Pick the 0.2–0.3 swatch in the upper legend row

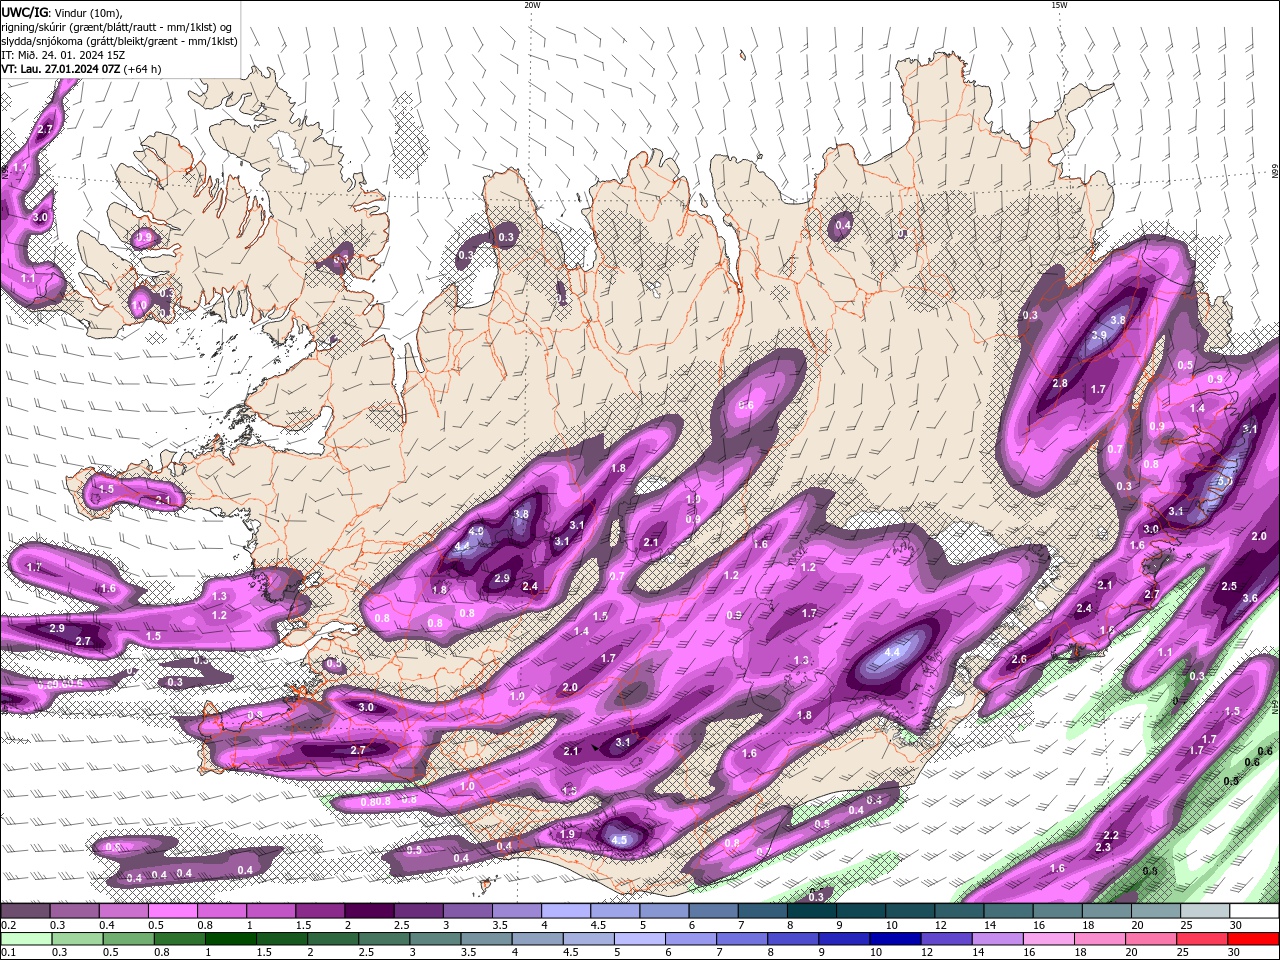pos(25,911)
